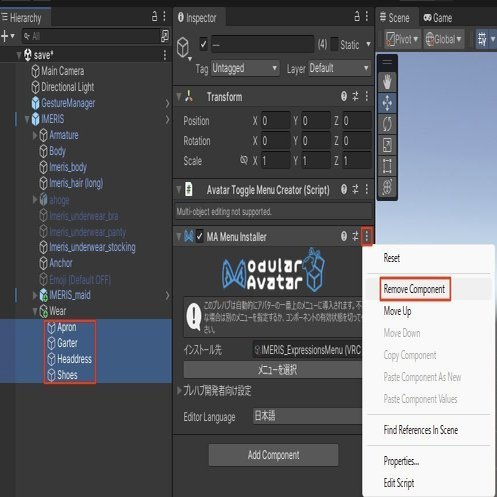The image size is (497, 497).
Task: Click the メニューを選択 button
Action: click(273, 370)
